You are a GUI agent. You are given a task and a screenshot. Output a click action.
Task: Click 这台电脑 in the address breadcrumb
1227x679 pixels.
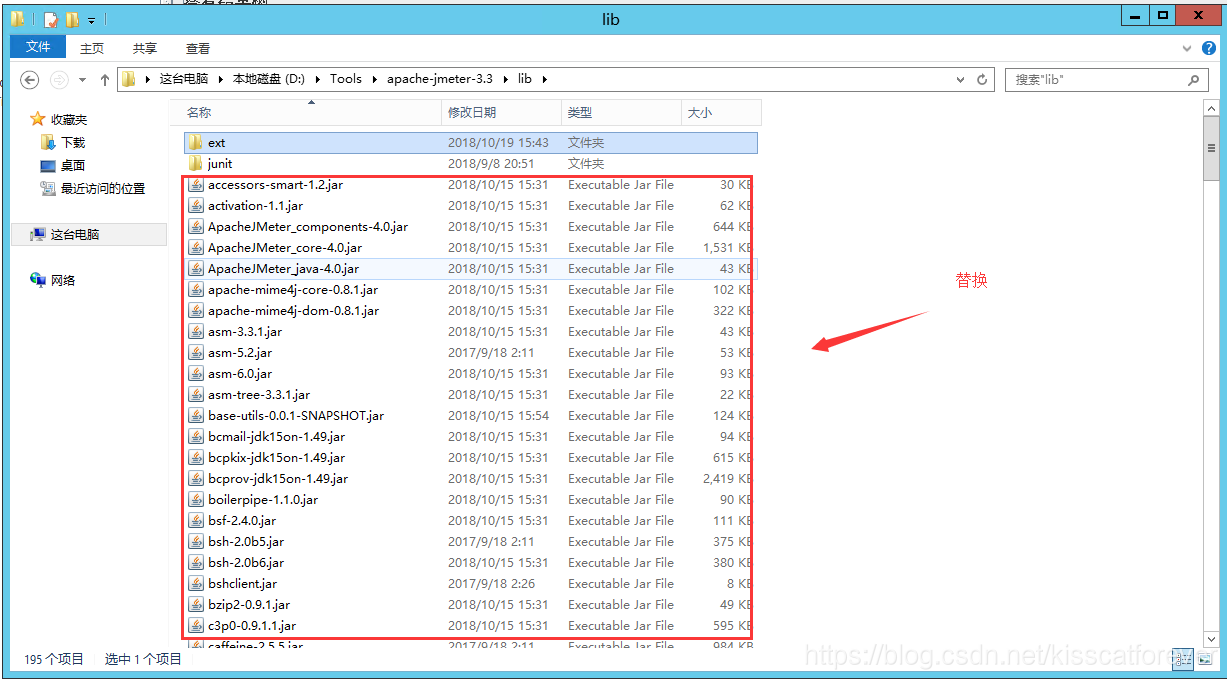point(184,79)
